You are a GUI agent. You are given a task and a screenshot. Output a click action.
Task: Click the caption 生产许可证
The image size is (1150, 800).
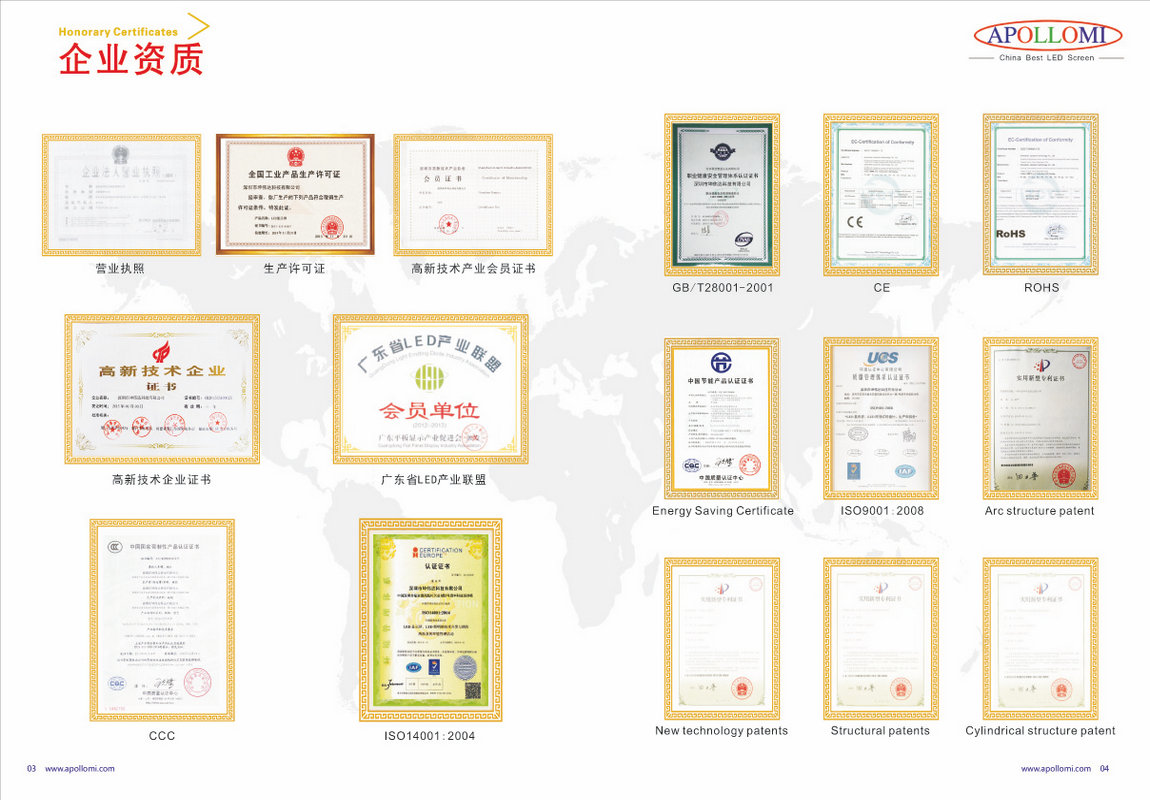click(294, 268)
